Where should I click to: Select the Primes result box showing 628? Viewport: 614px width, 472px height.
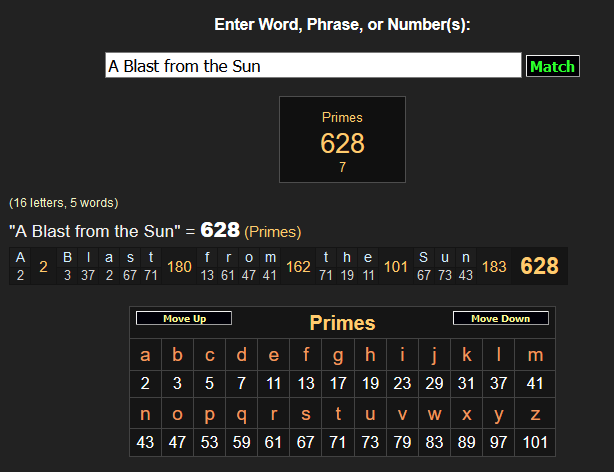pos(342,140)
